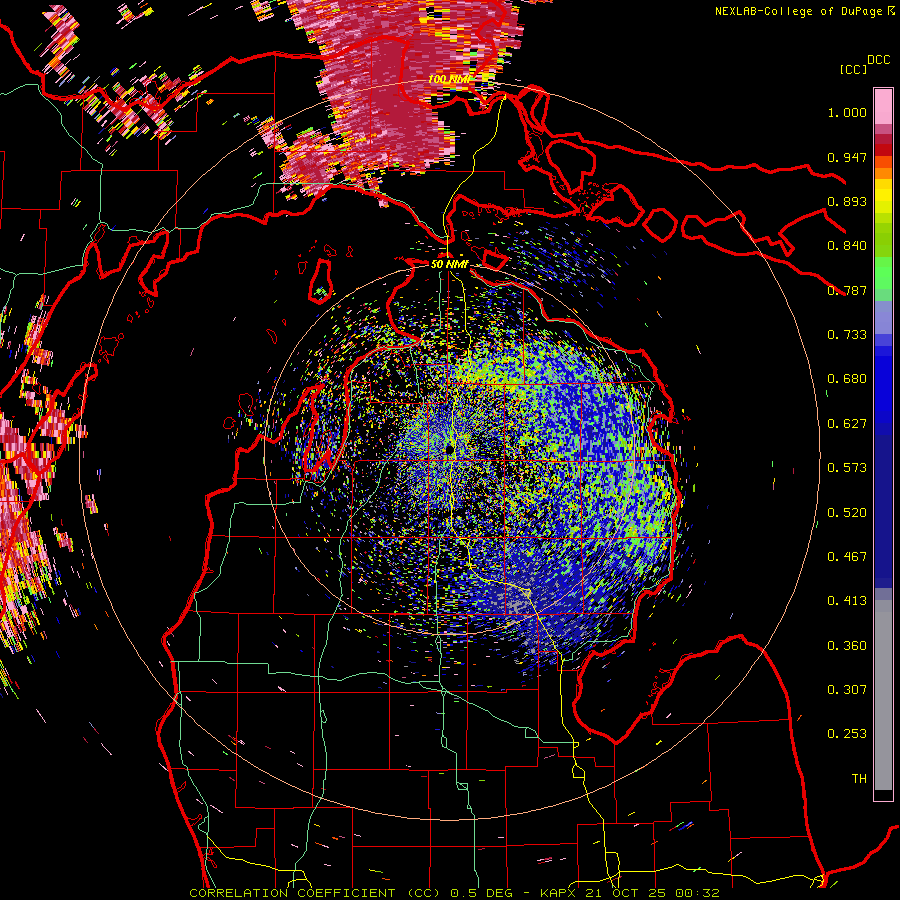Click the black radar site dot at the map center

click(x=449, y=449)
